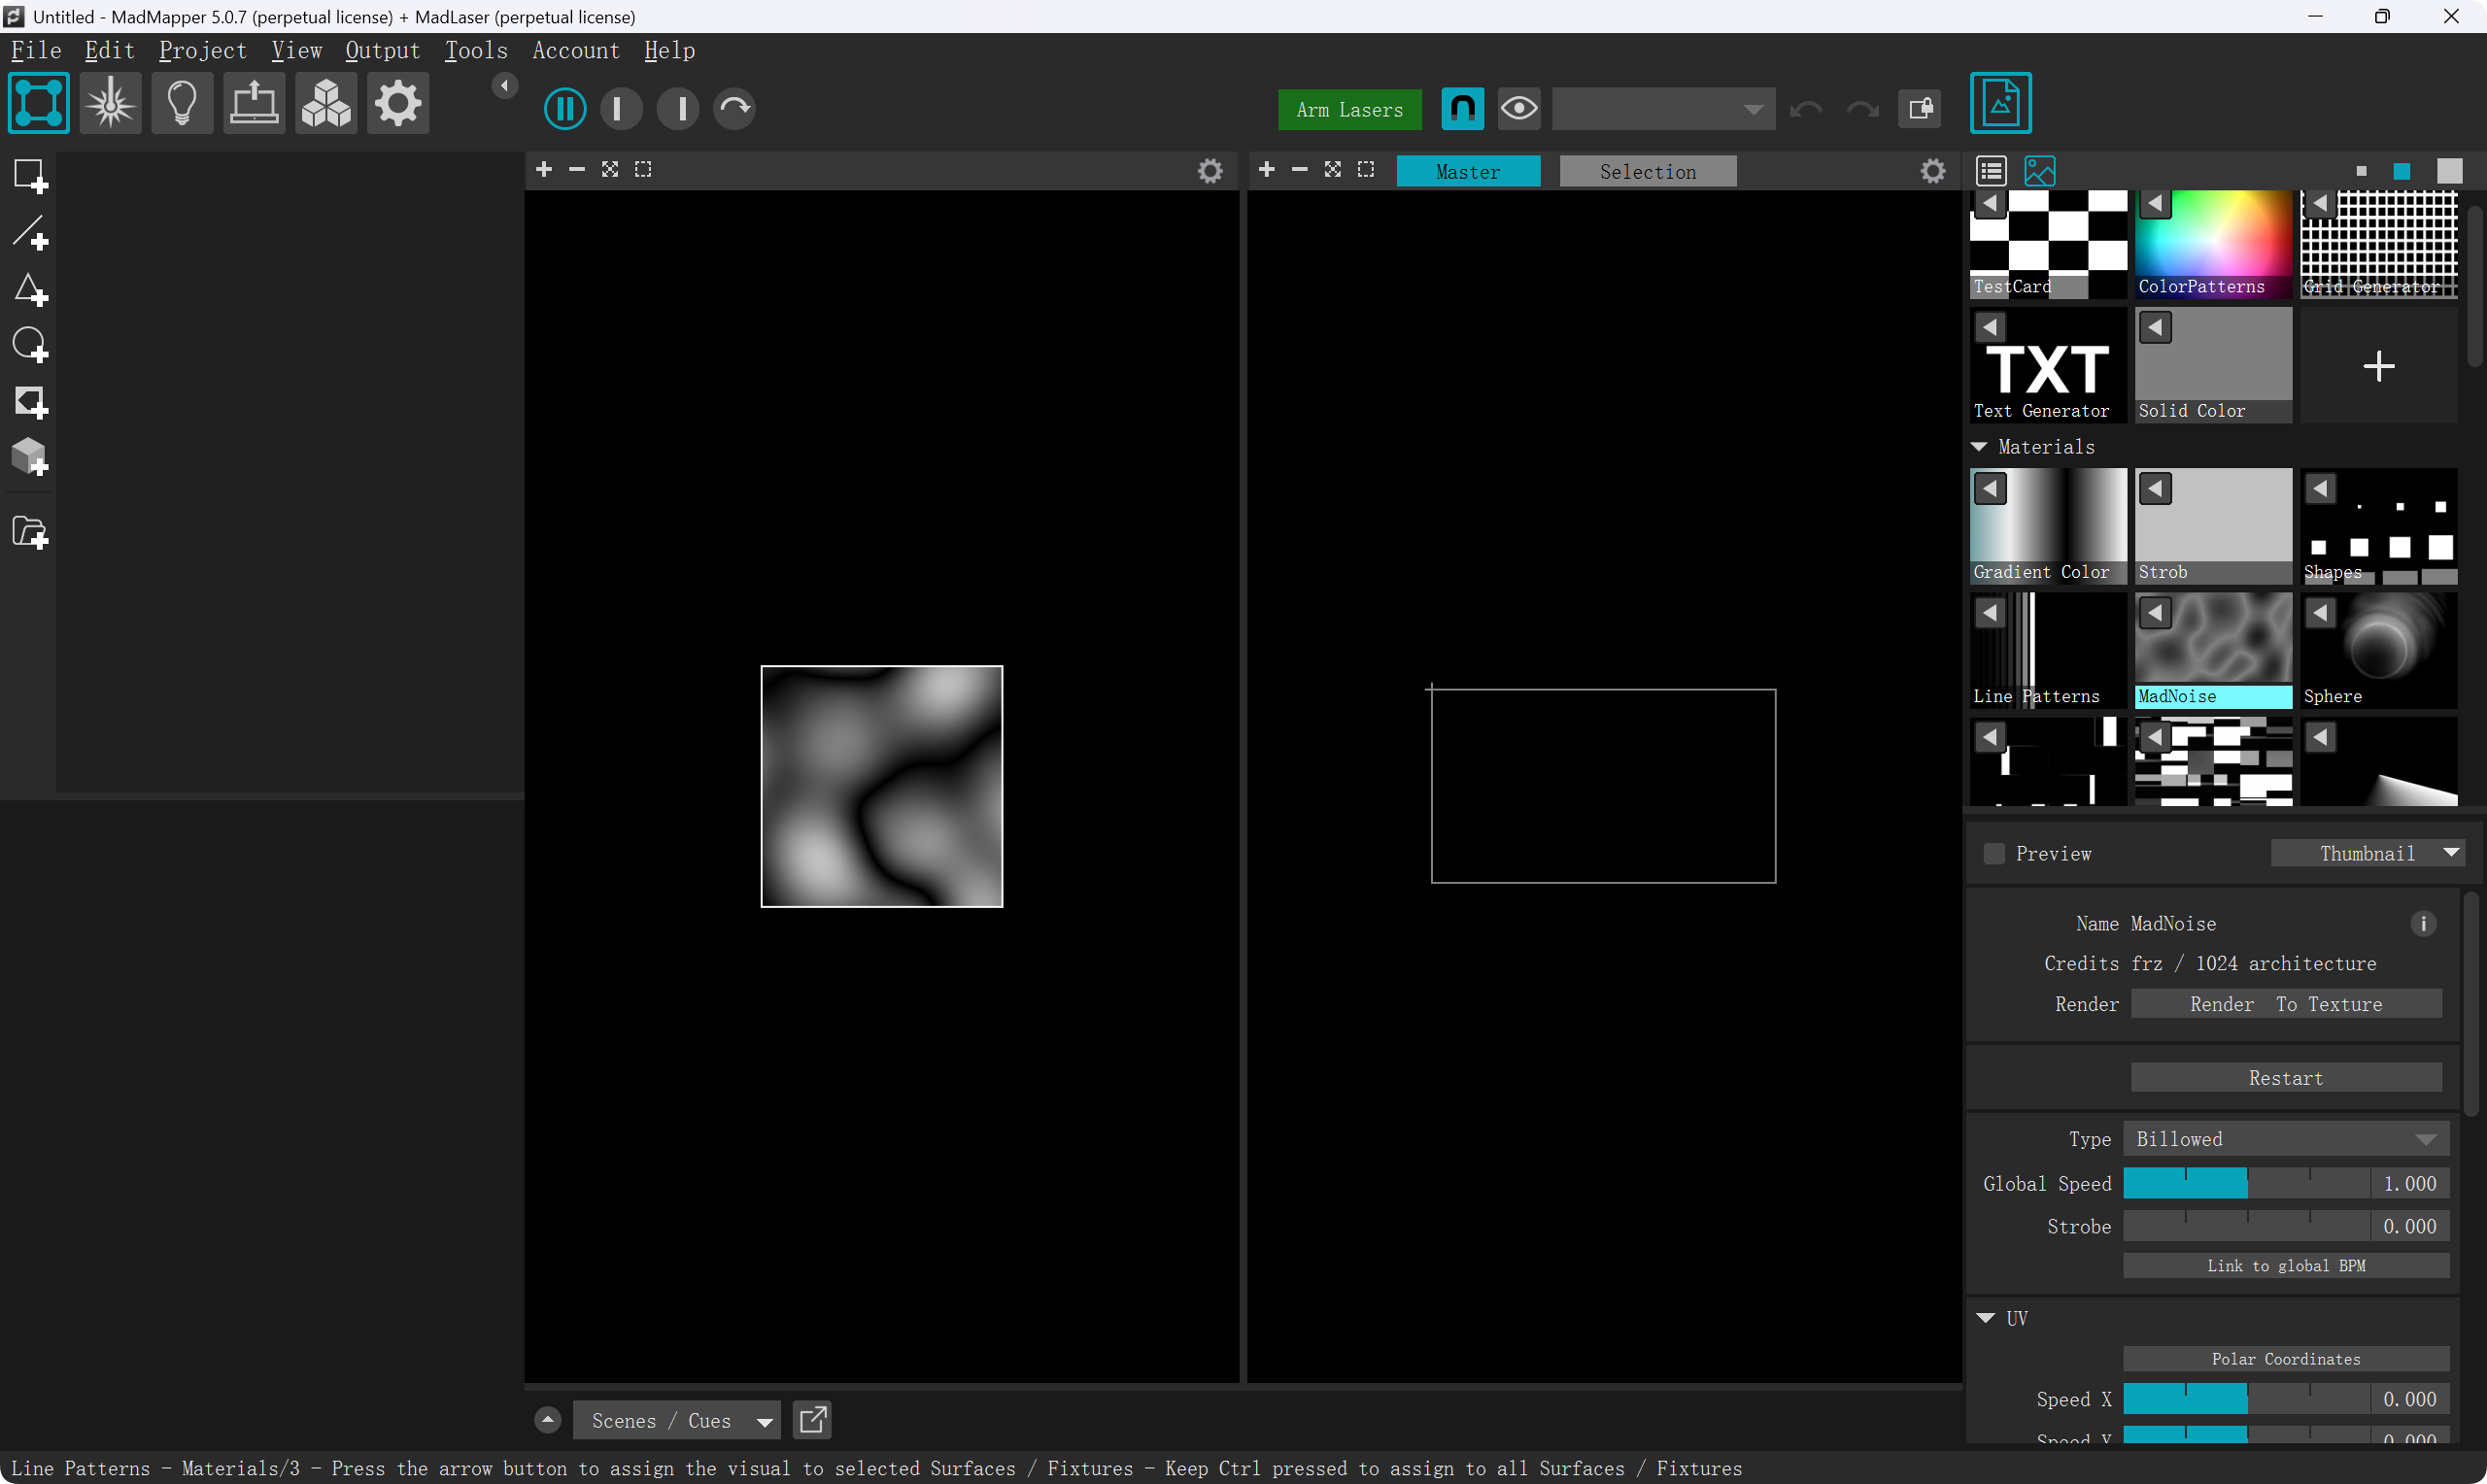This screenshot has width=2487, height=1484.
Task: Collapse the Materials section
Action: click(x=1979, y=447)
